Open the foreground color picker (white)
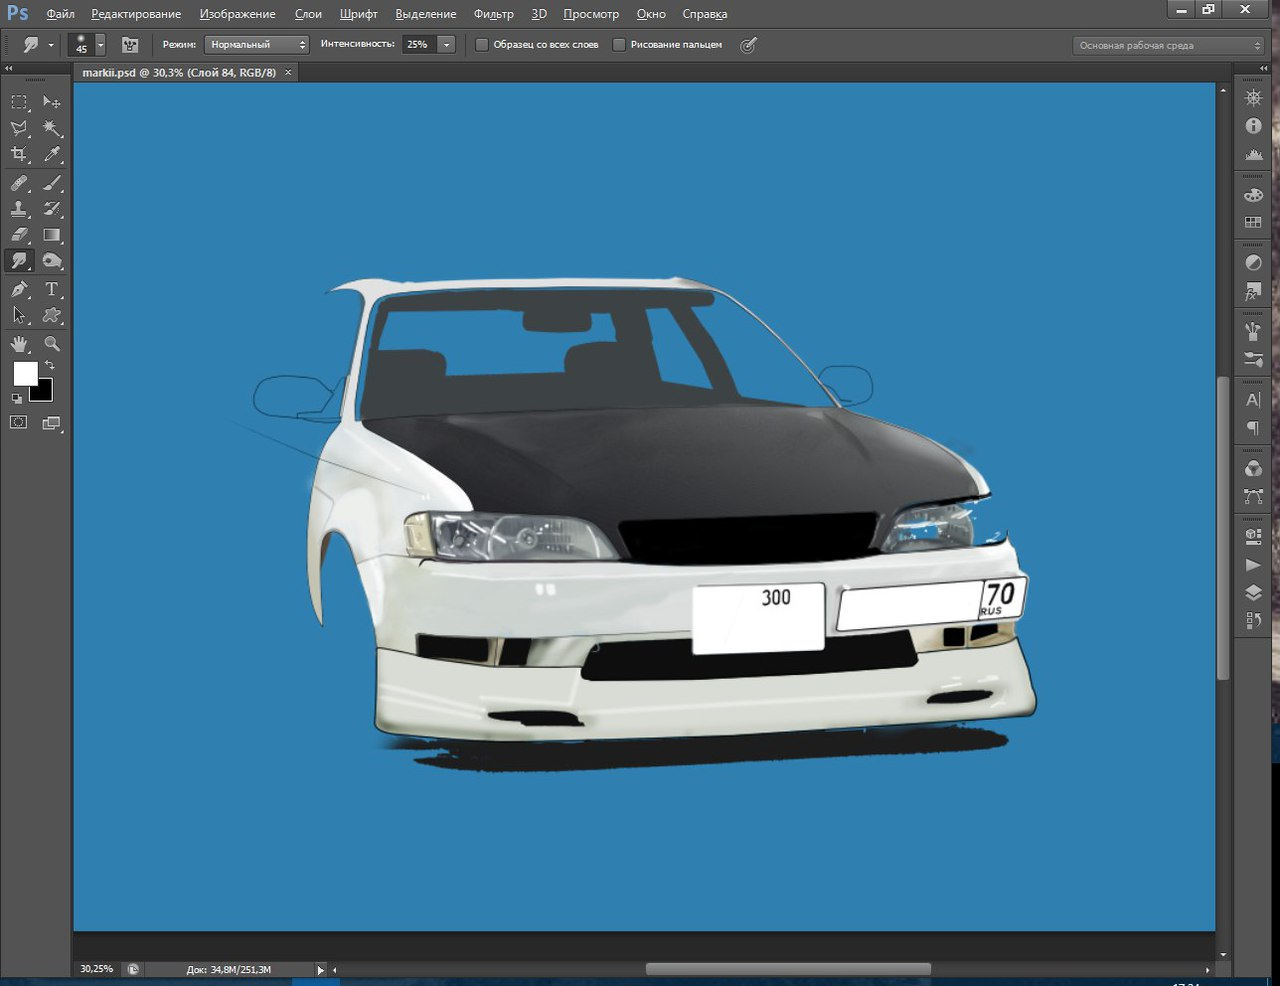Viewport: 1280px width, 986px height. point(25,373)
